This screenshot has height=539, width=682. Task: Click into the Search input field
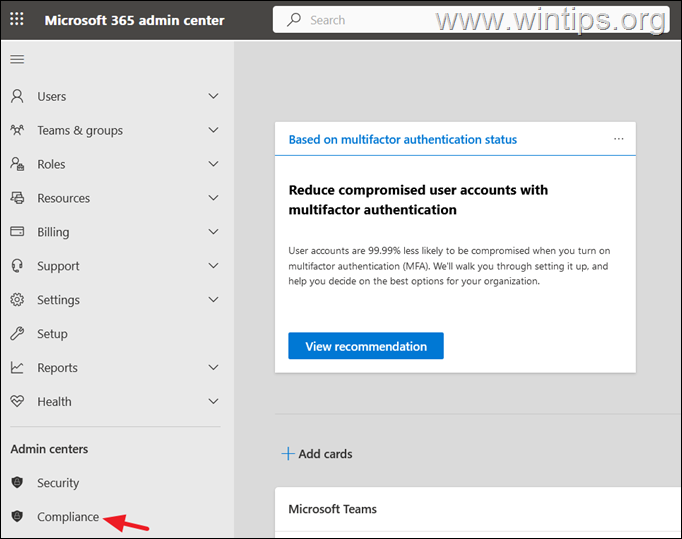coord(471,20)
